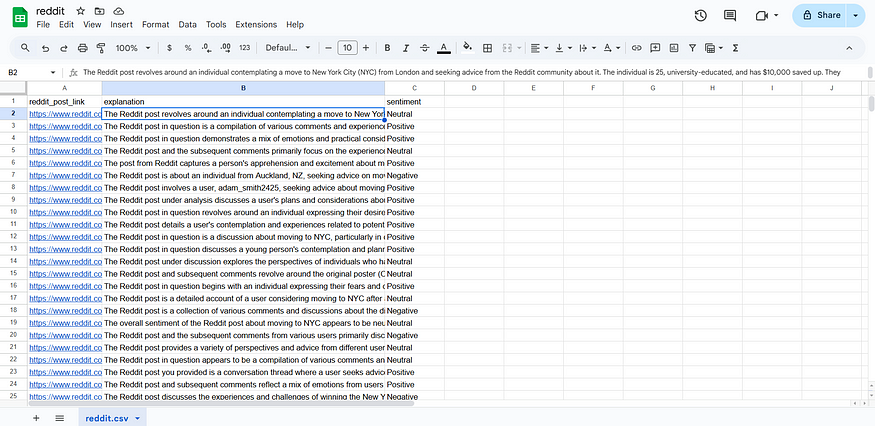This screenshot has width=875, height=426.
Task: Click the functions sigma icon
Action: coord(735,48)
